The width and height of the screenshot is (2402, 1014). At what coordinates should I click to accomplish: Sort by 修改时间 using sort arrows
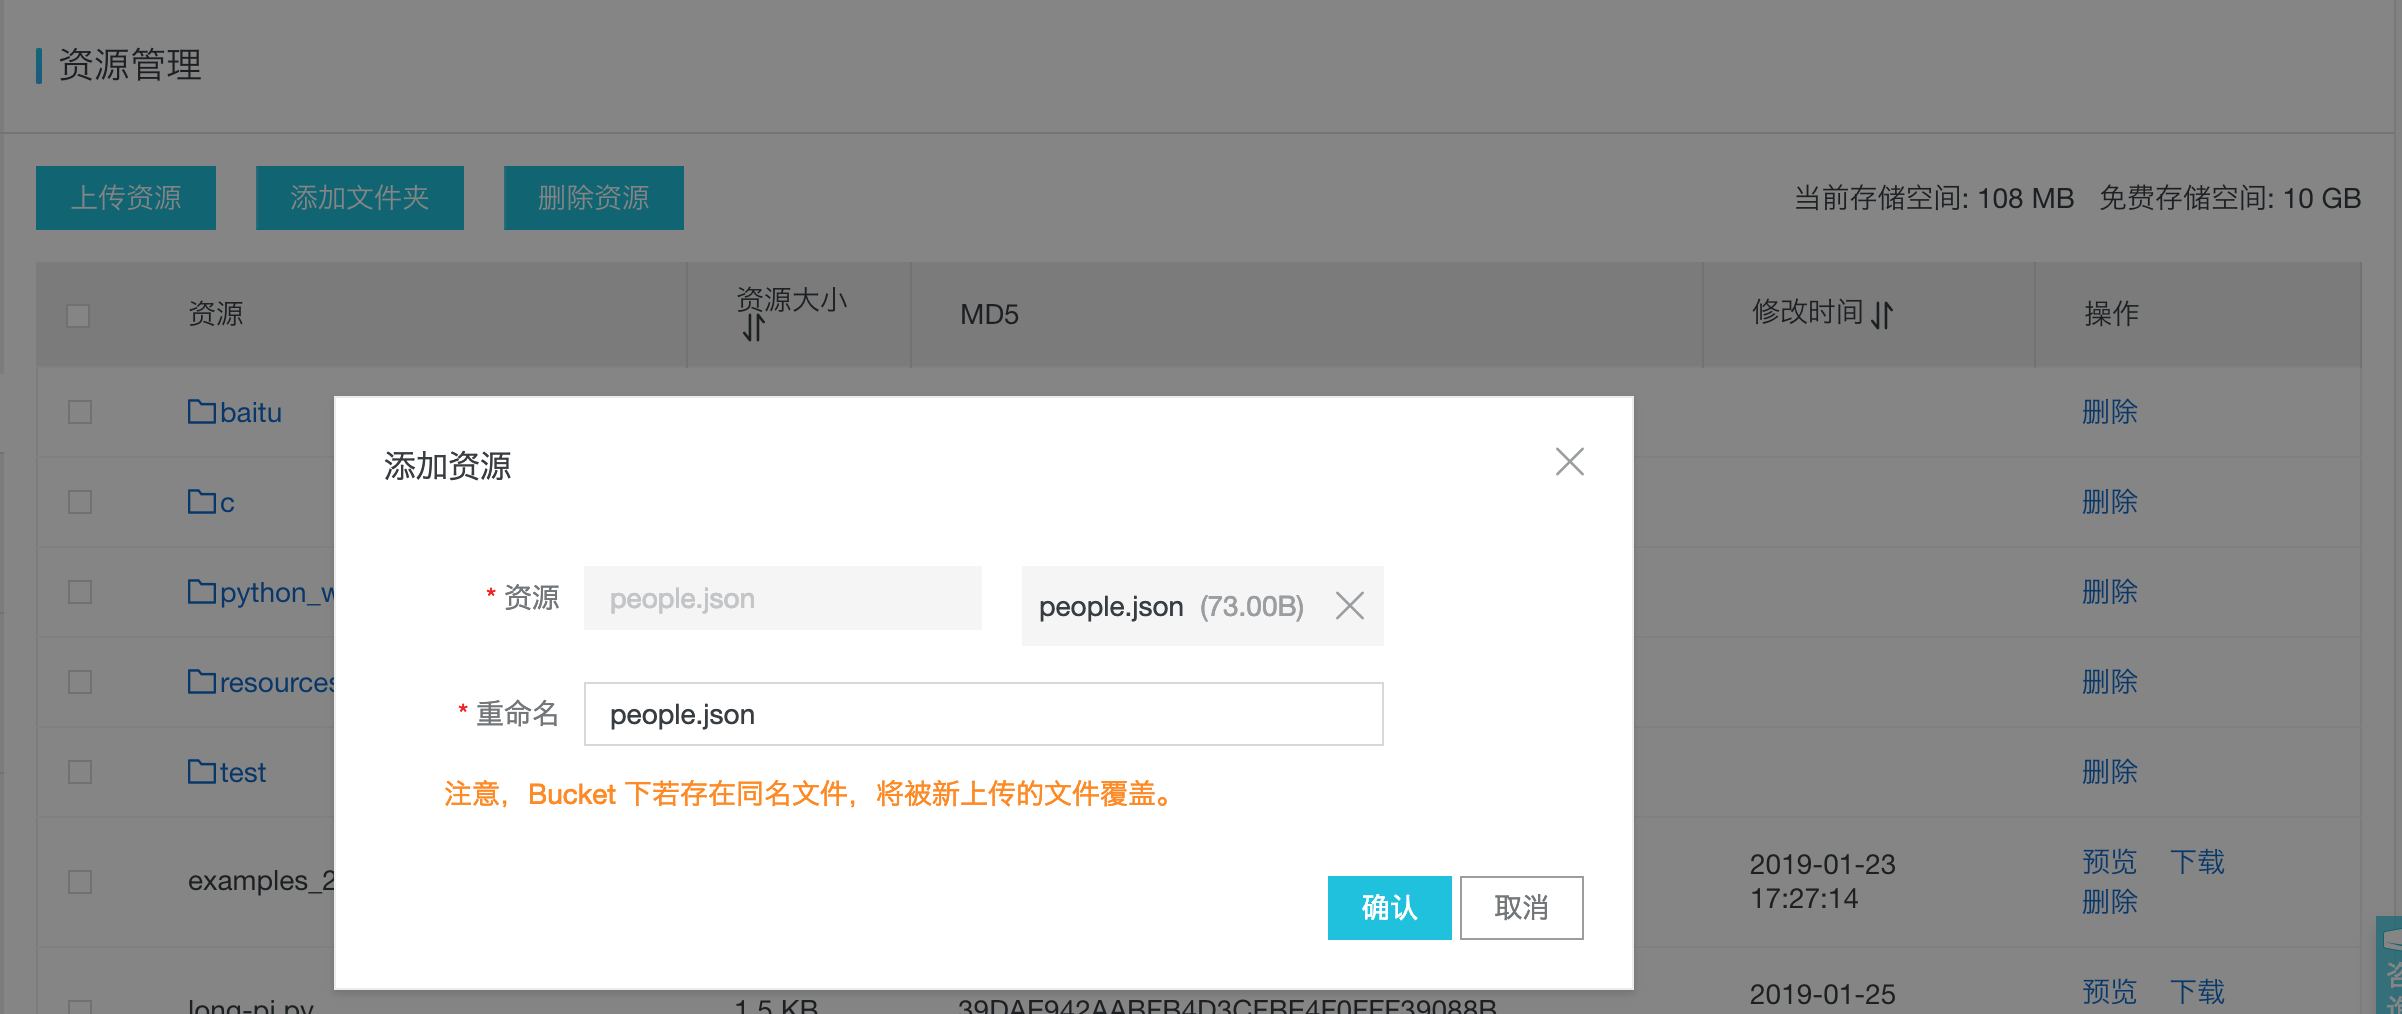[x=1882, y=315]
